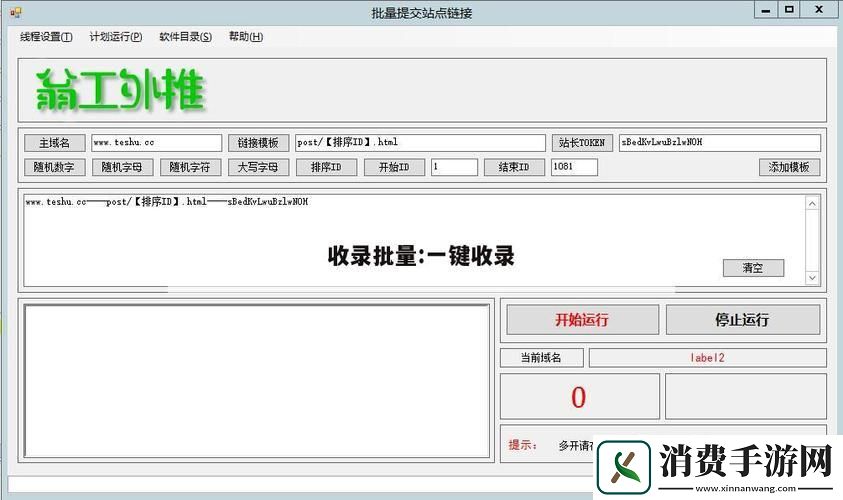Viewport: 843px width, 500px height.
Task: Open the 计划运行(P) menu
Action: pyautogui.click(x=115, y=37)
